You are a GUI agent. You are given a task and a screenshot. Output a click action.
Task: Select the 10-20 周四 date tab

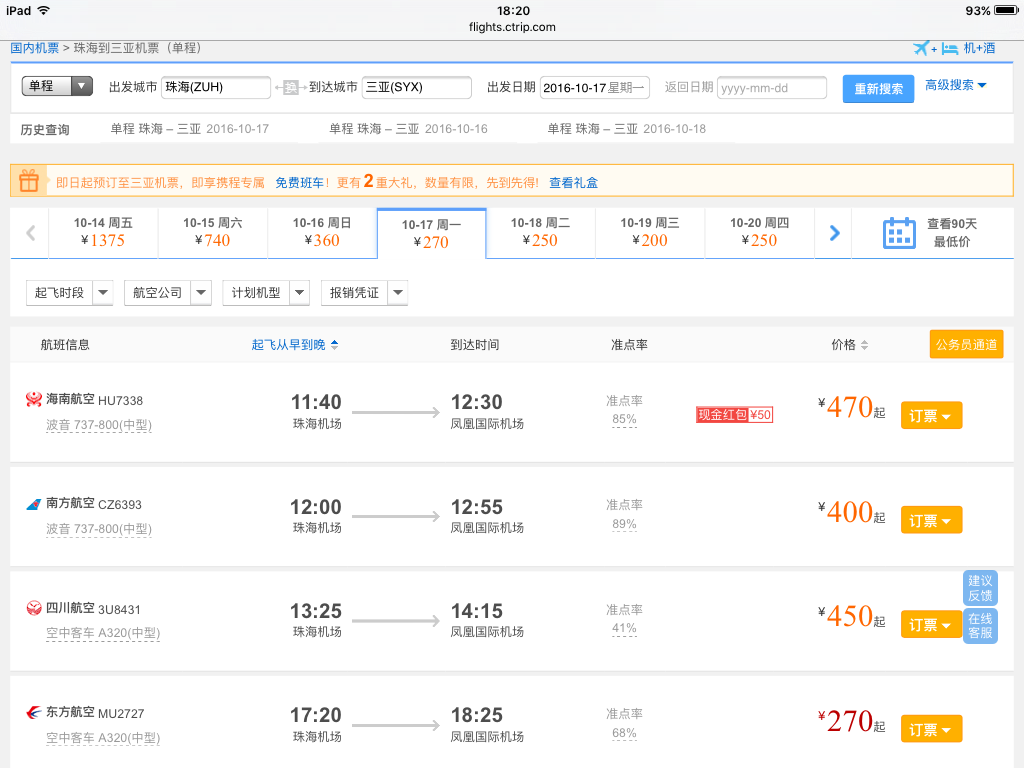click(x=760, y=232)
